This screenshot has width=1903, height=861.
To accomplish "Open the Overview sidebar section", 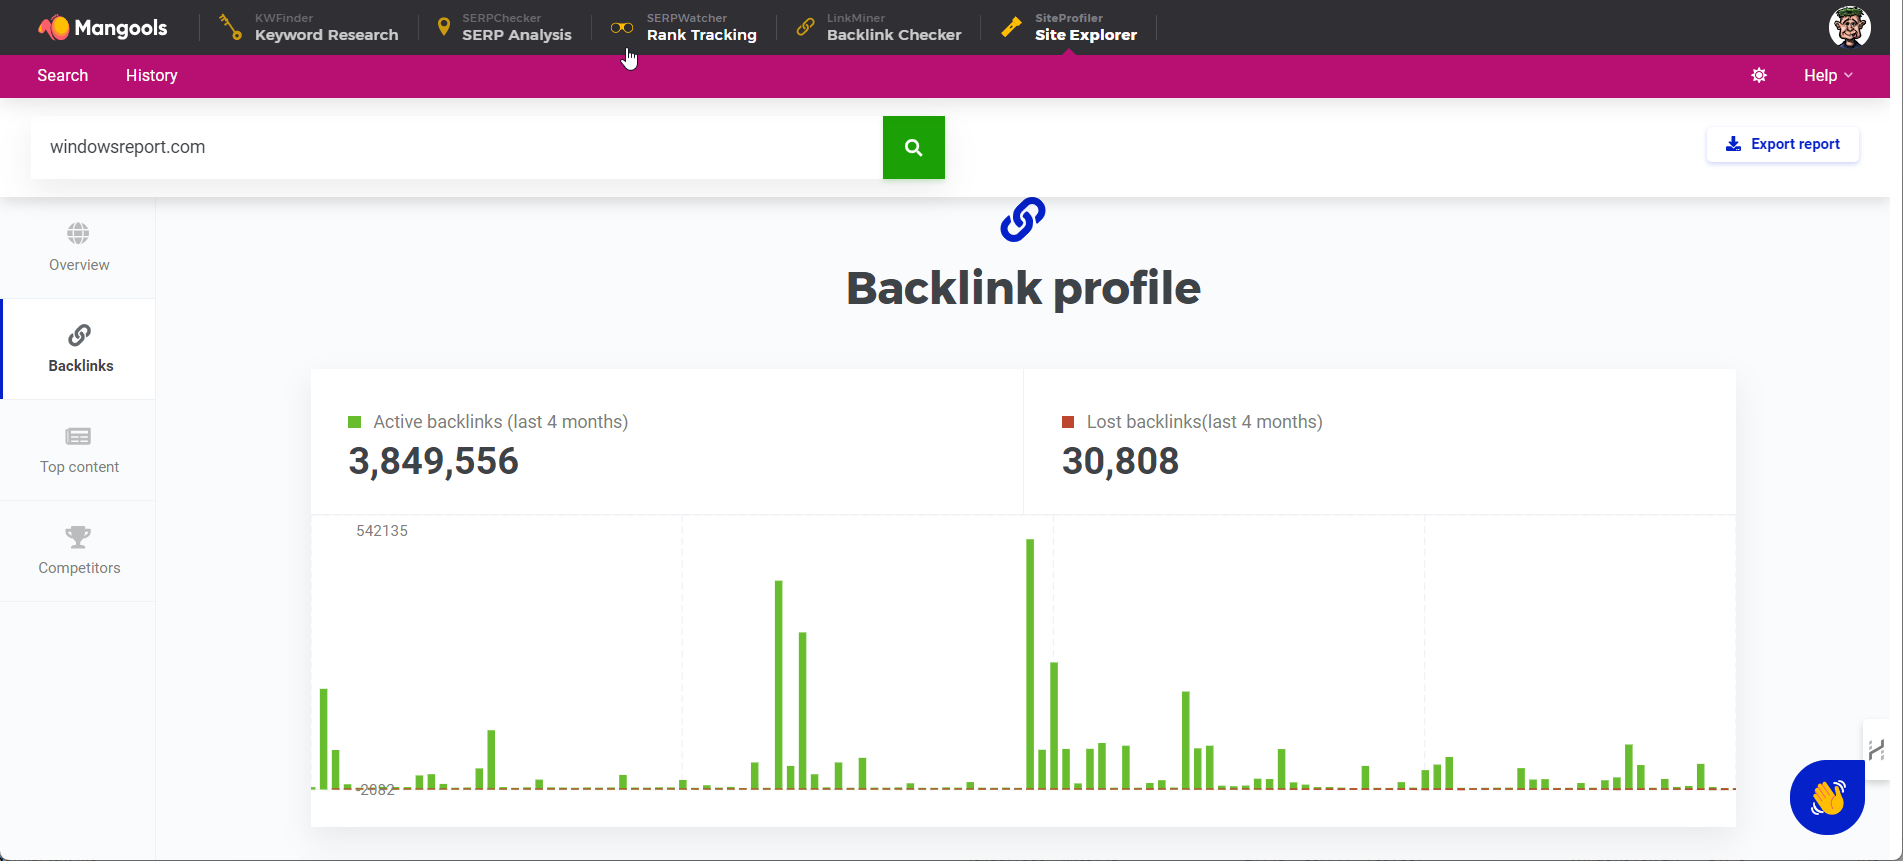I will [x=78, y=248].
